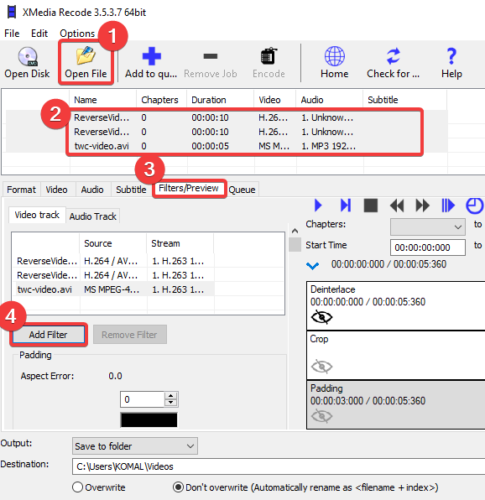Open the Options menu
Screen dimensions: 485x500
(77, 33)
